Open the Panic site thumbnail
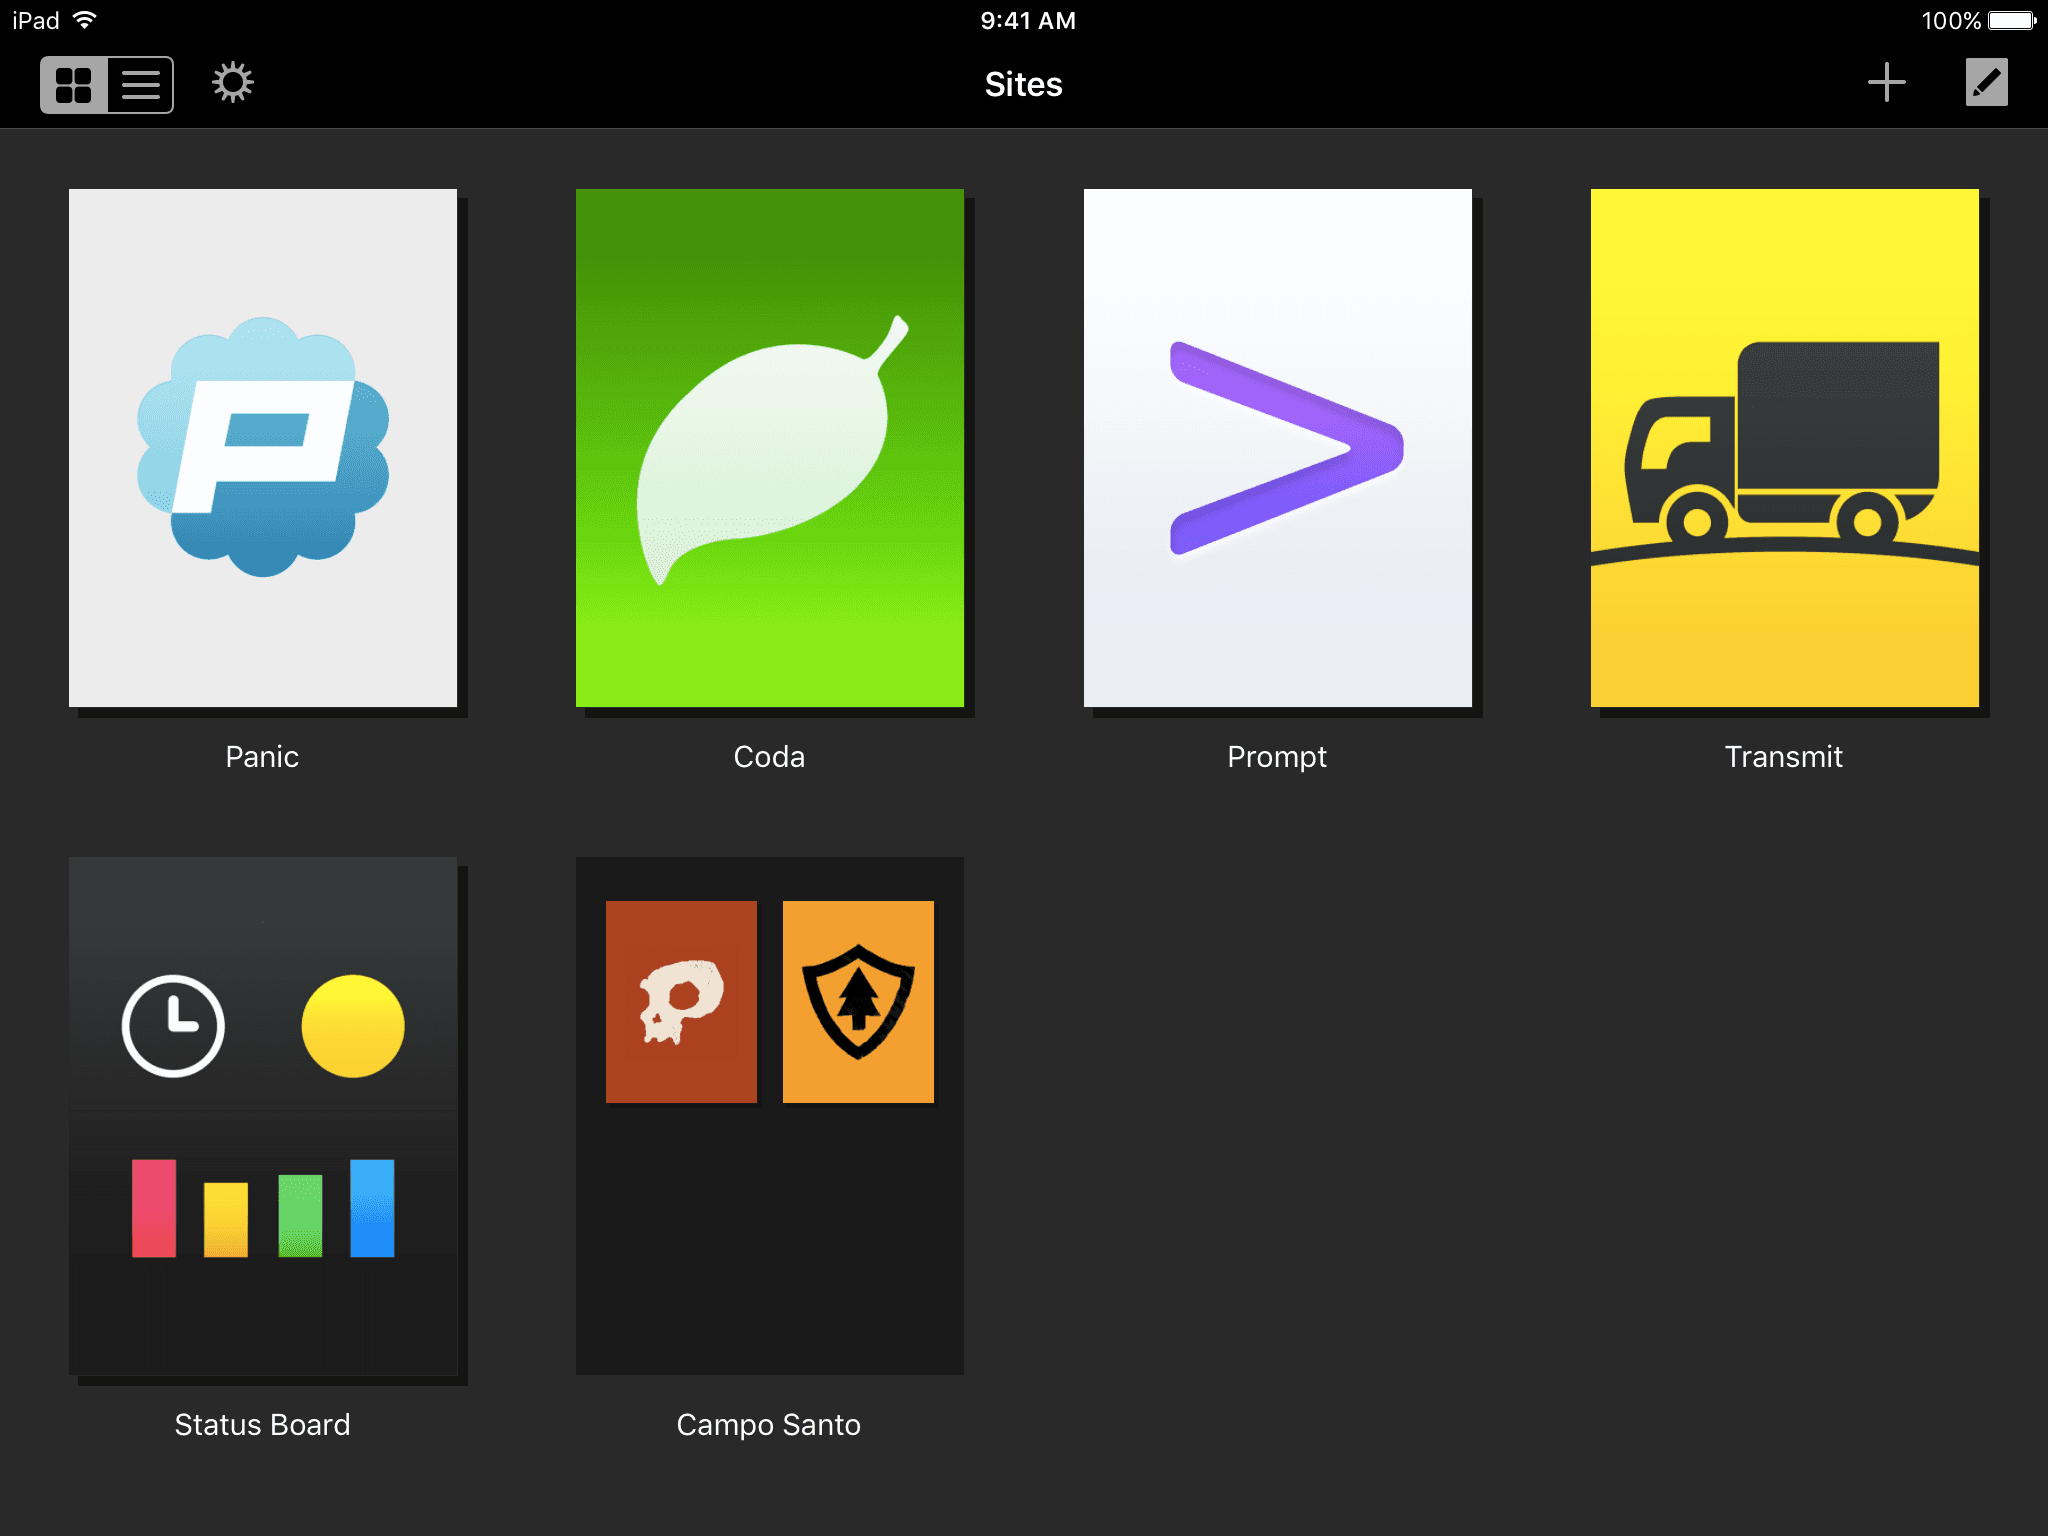 [263, 448]
